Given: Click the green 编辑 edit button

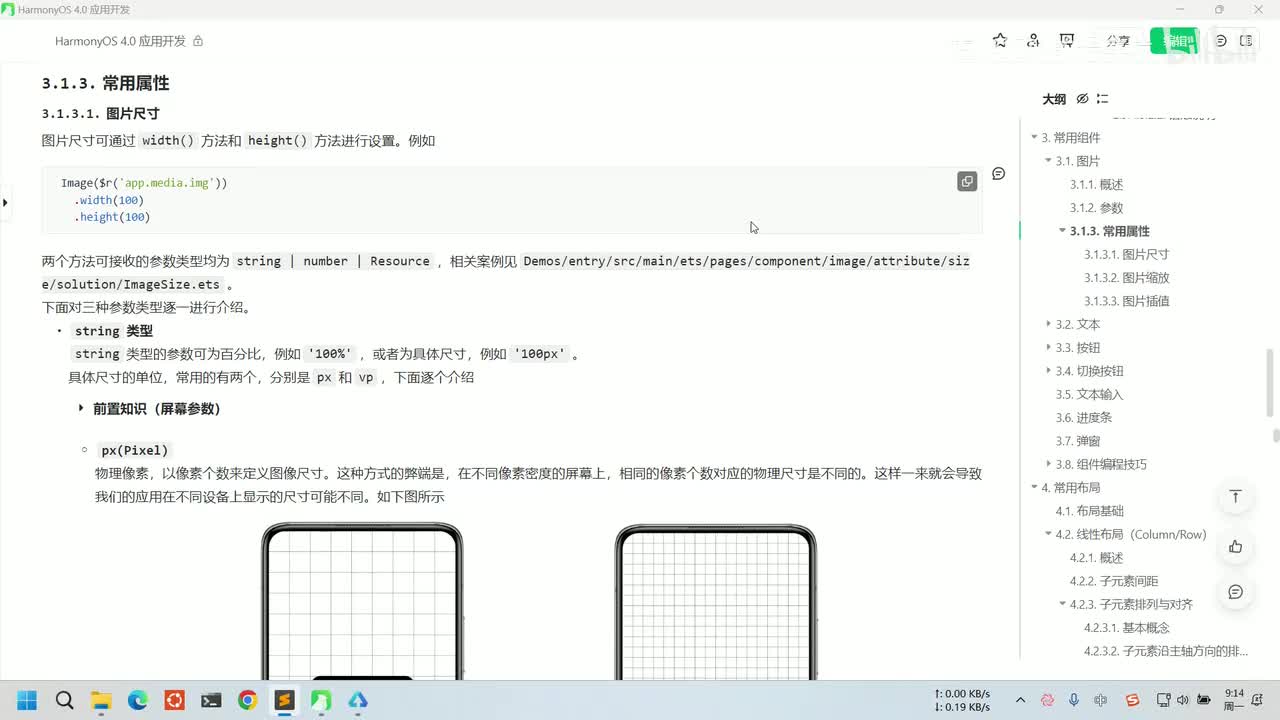Looking at the screenshot, I should tap(1174, 41).
